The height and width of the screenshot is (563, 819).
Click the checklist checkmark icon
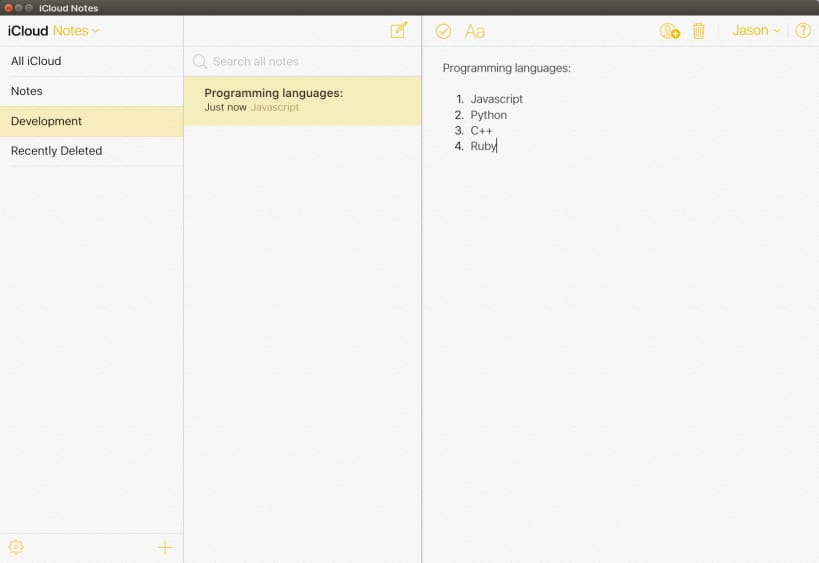pos(443,31)
